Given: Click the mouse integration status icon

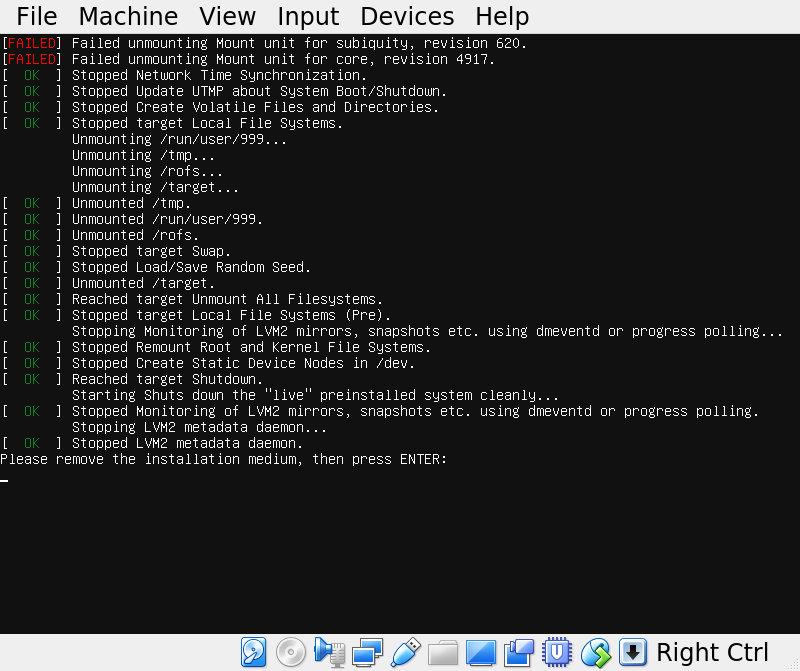Looking at the screenshot, I should [x=595, y=653].
